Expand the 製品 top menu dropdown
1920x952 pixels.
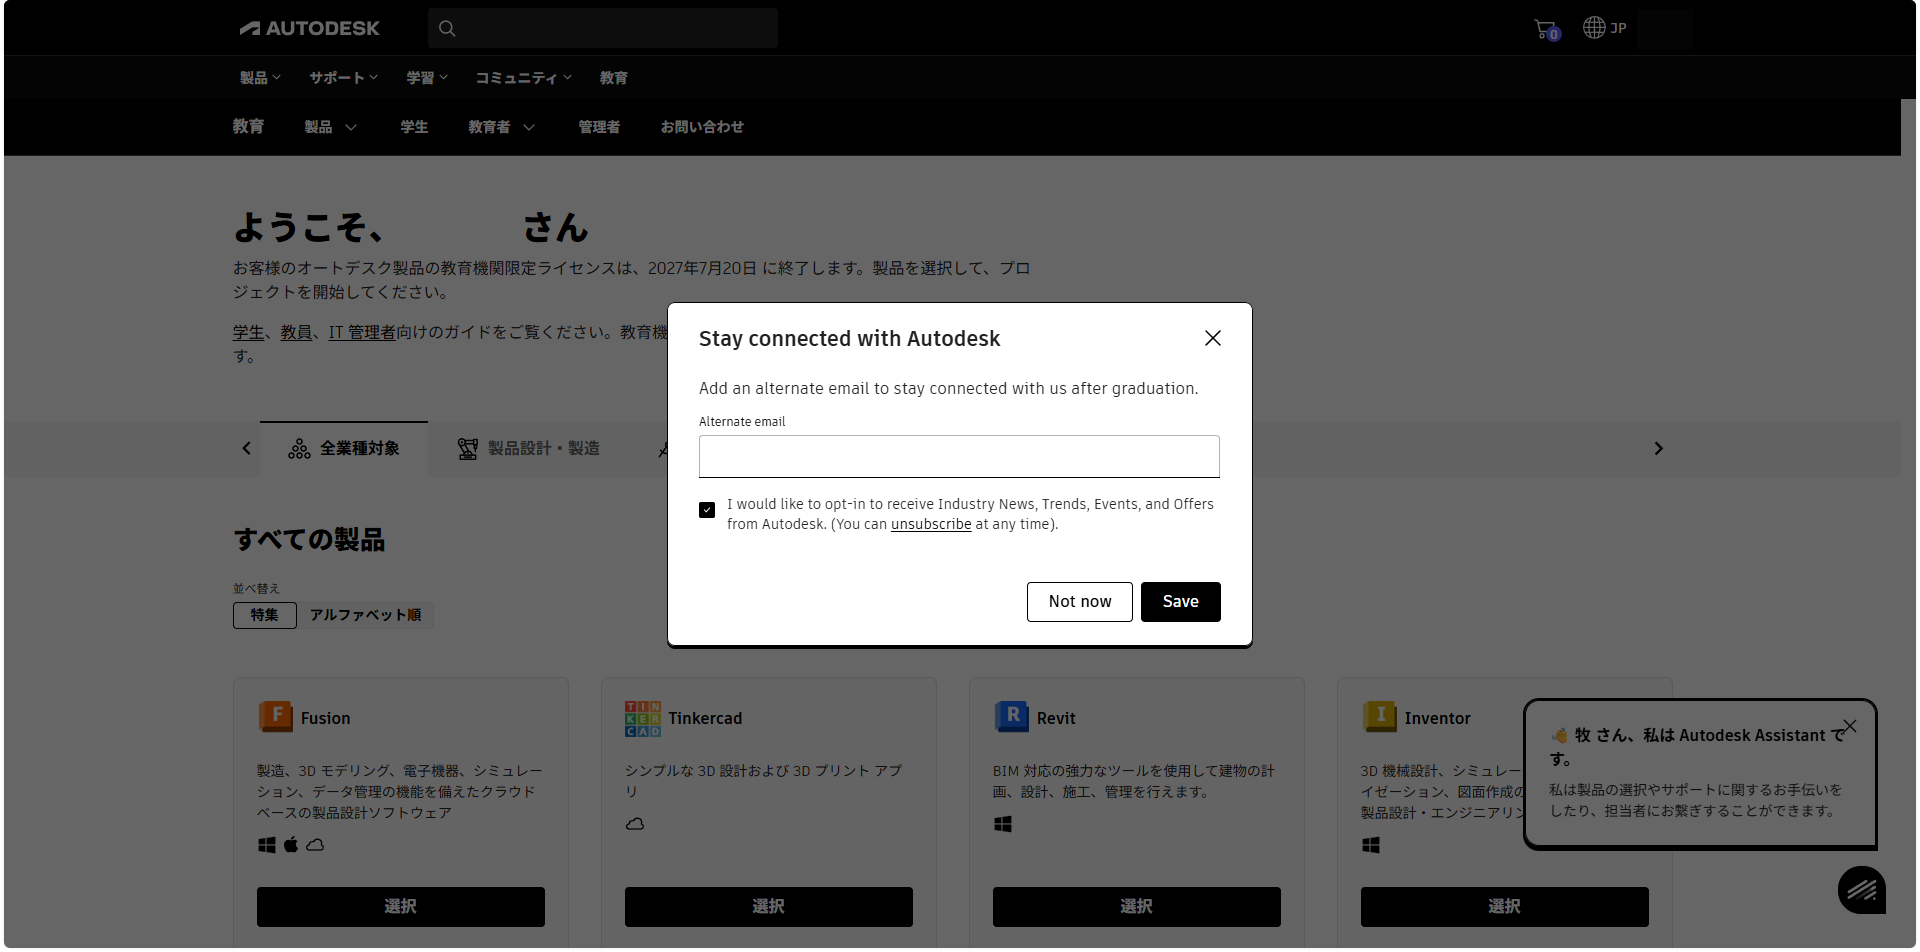[x=260, y=78]
